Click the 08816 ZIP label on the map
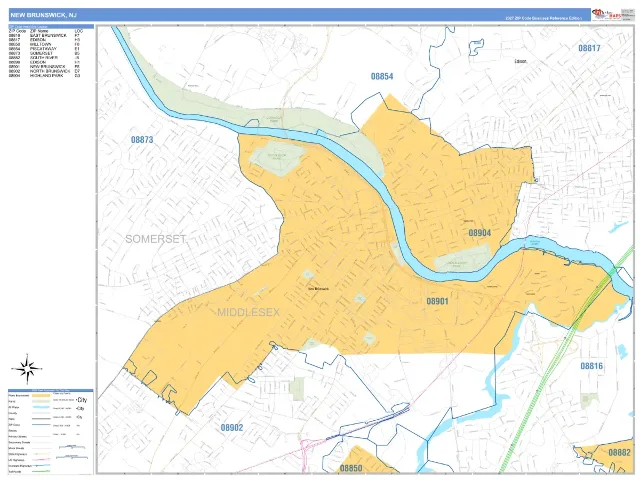 tap(592, 366)
